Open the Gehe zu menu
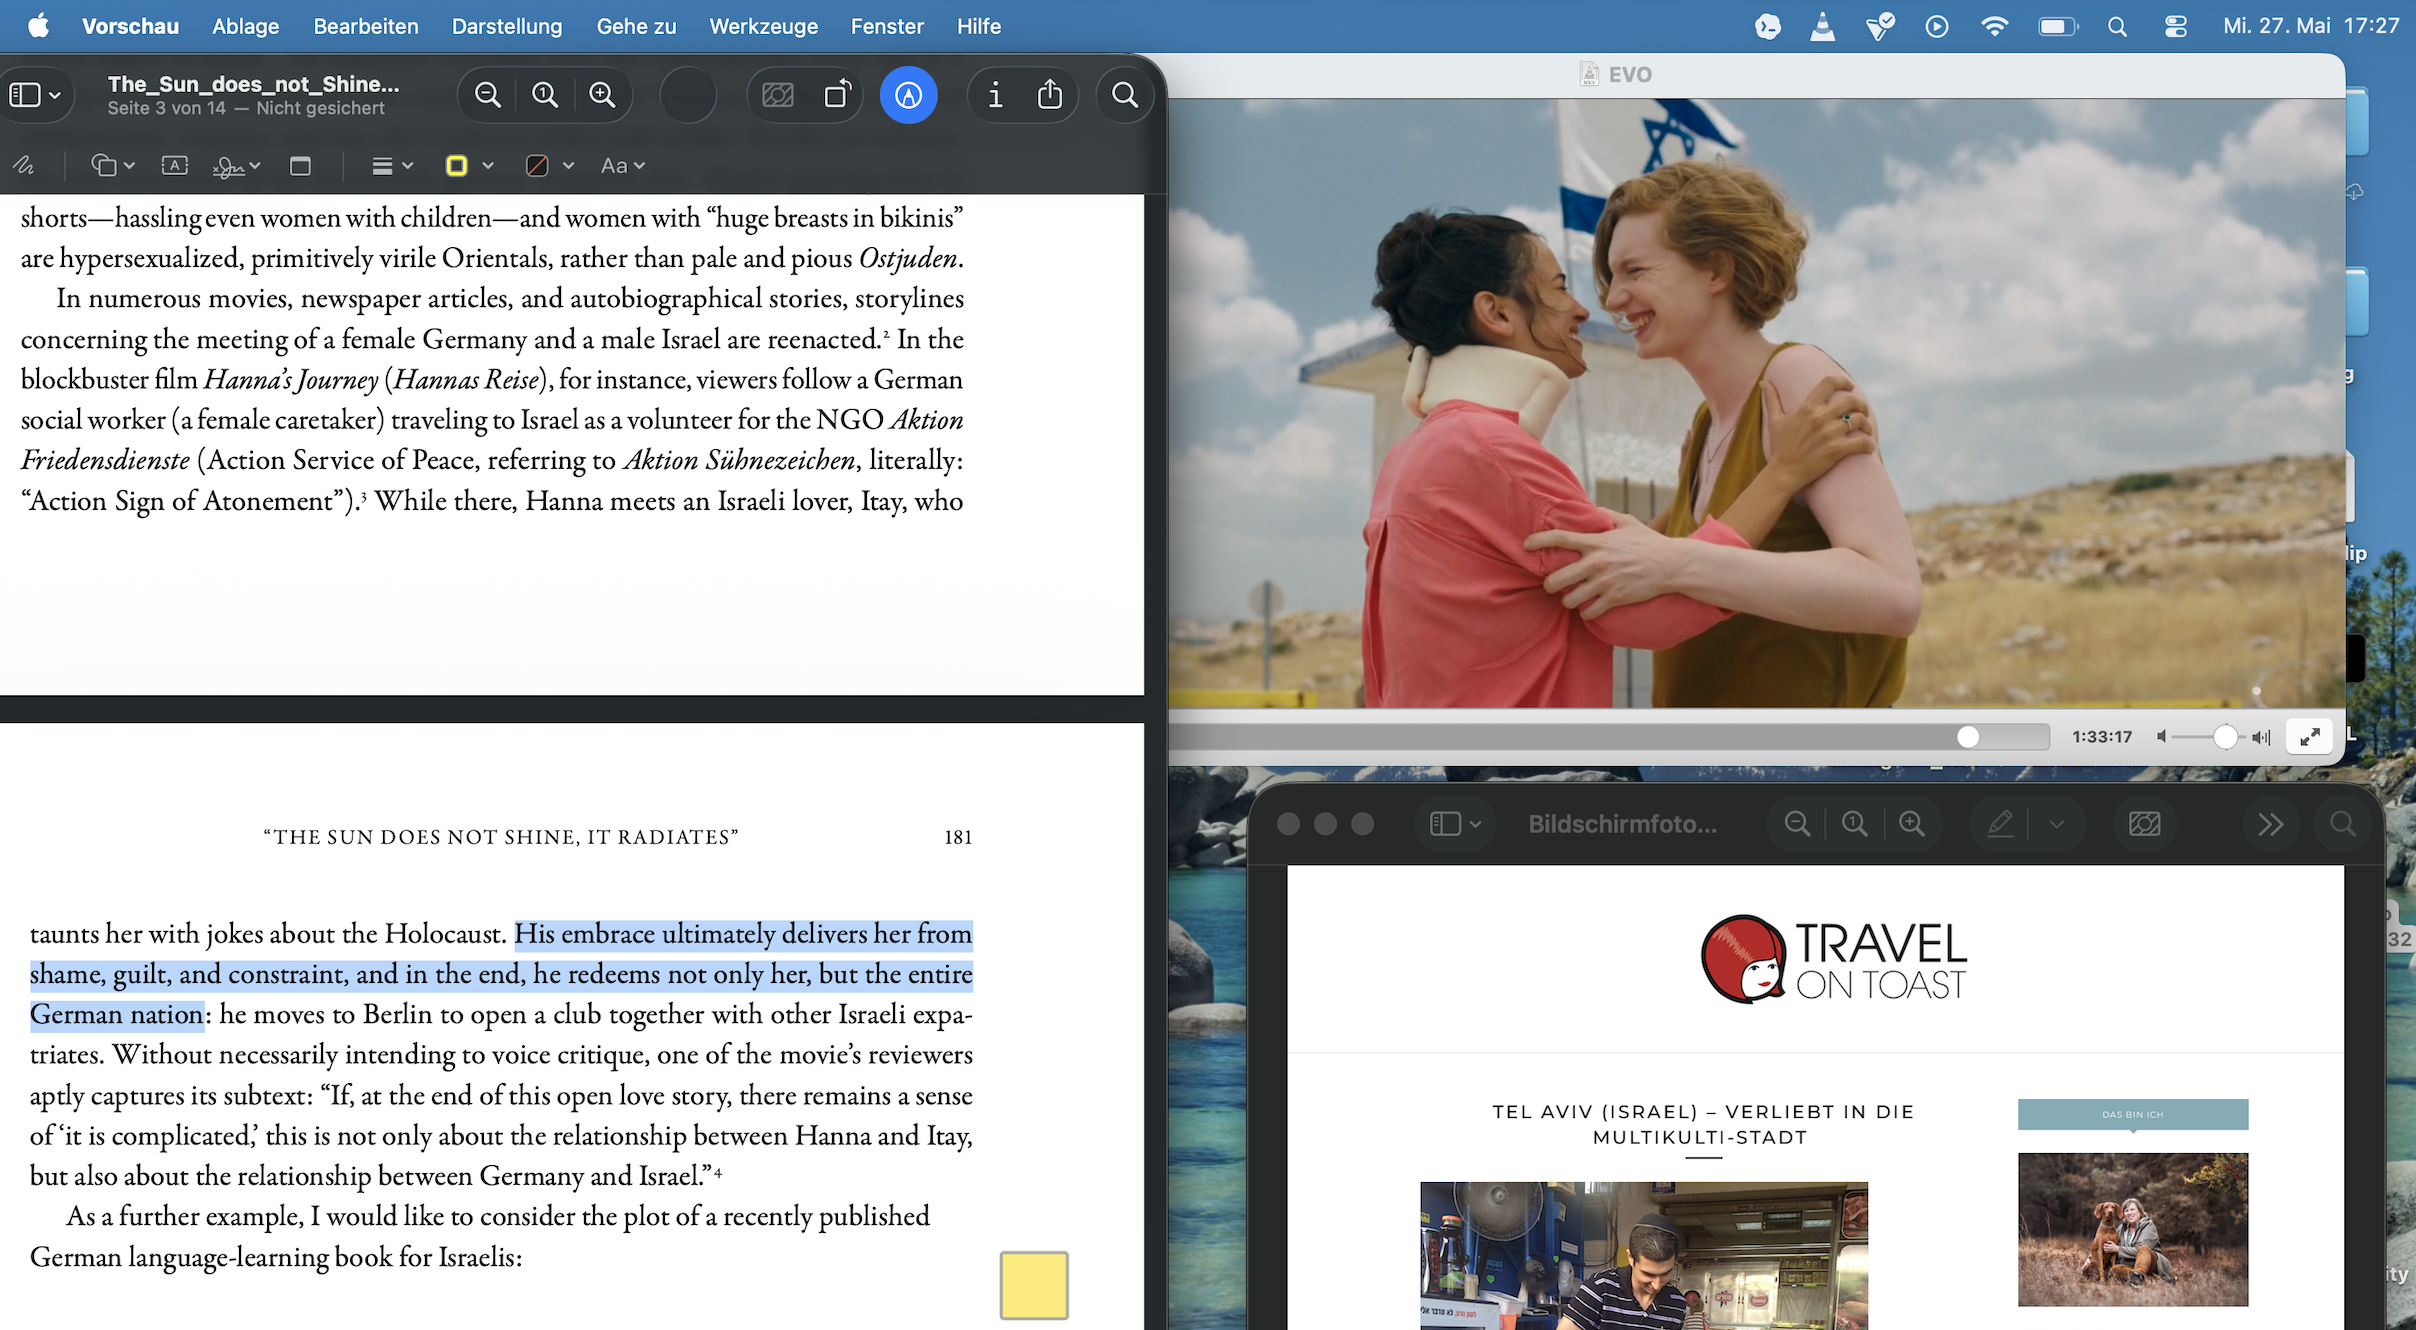Screen dimensions: 2416x1330 tap(637, 26)
